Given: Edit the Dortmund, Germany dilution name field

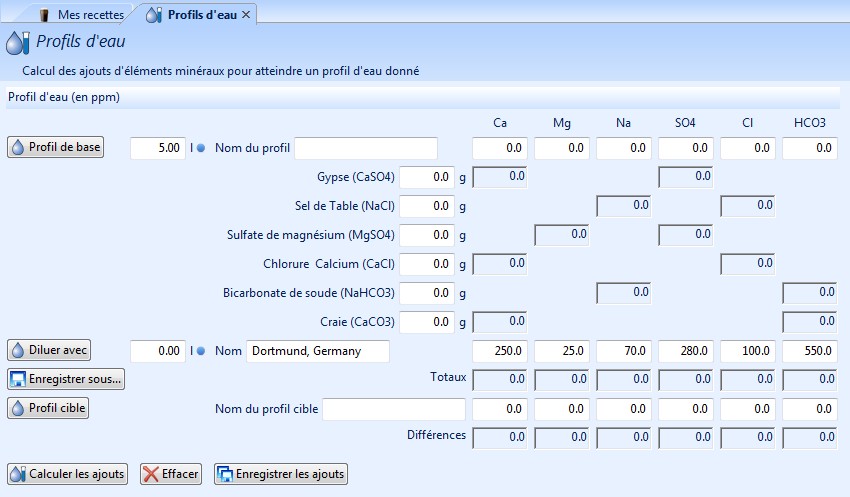Looking at the screenshot, I should [317, 351].
